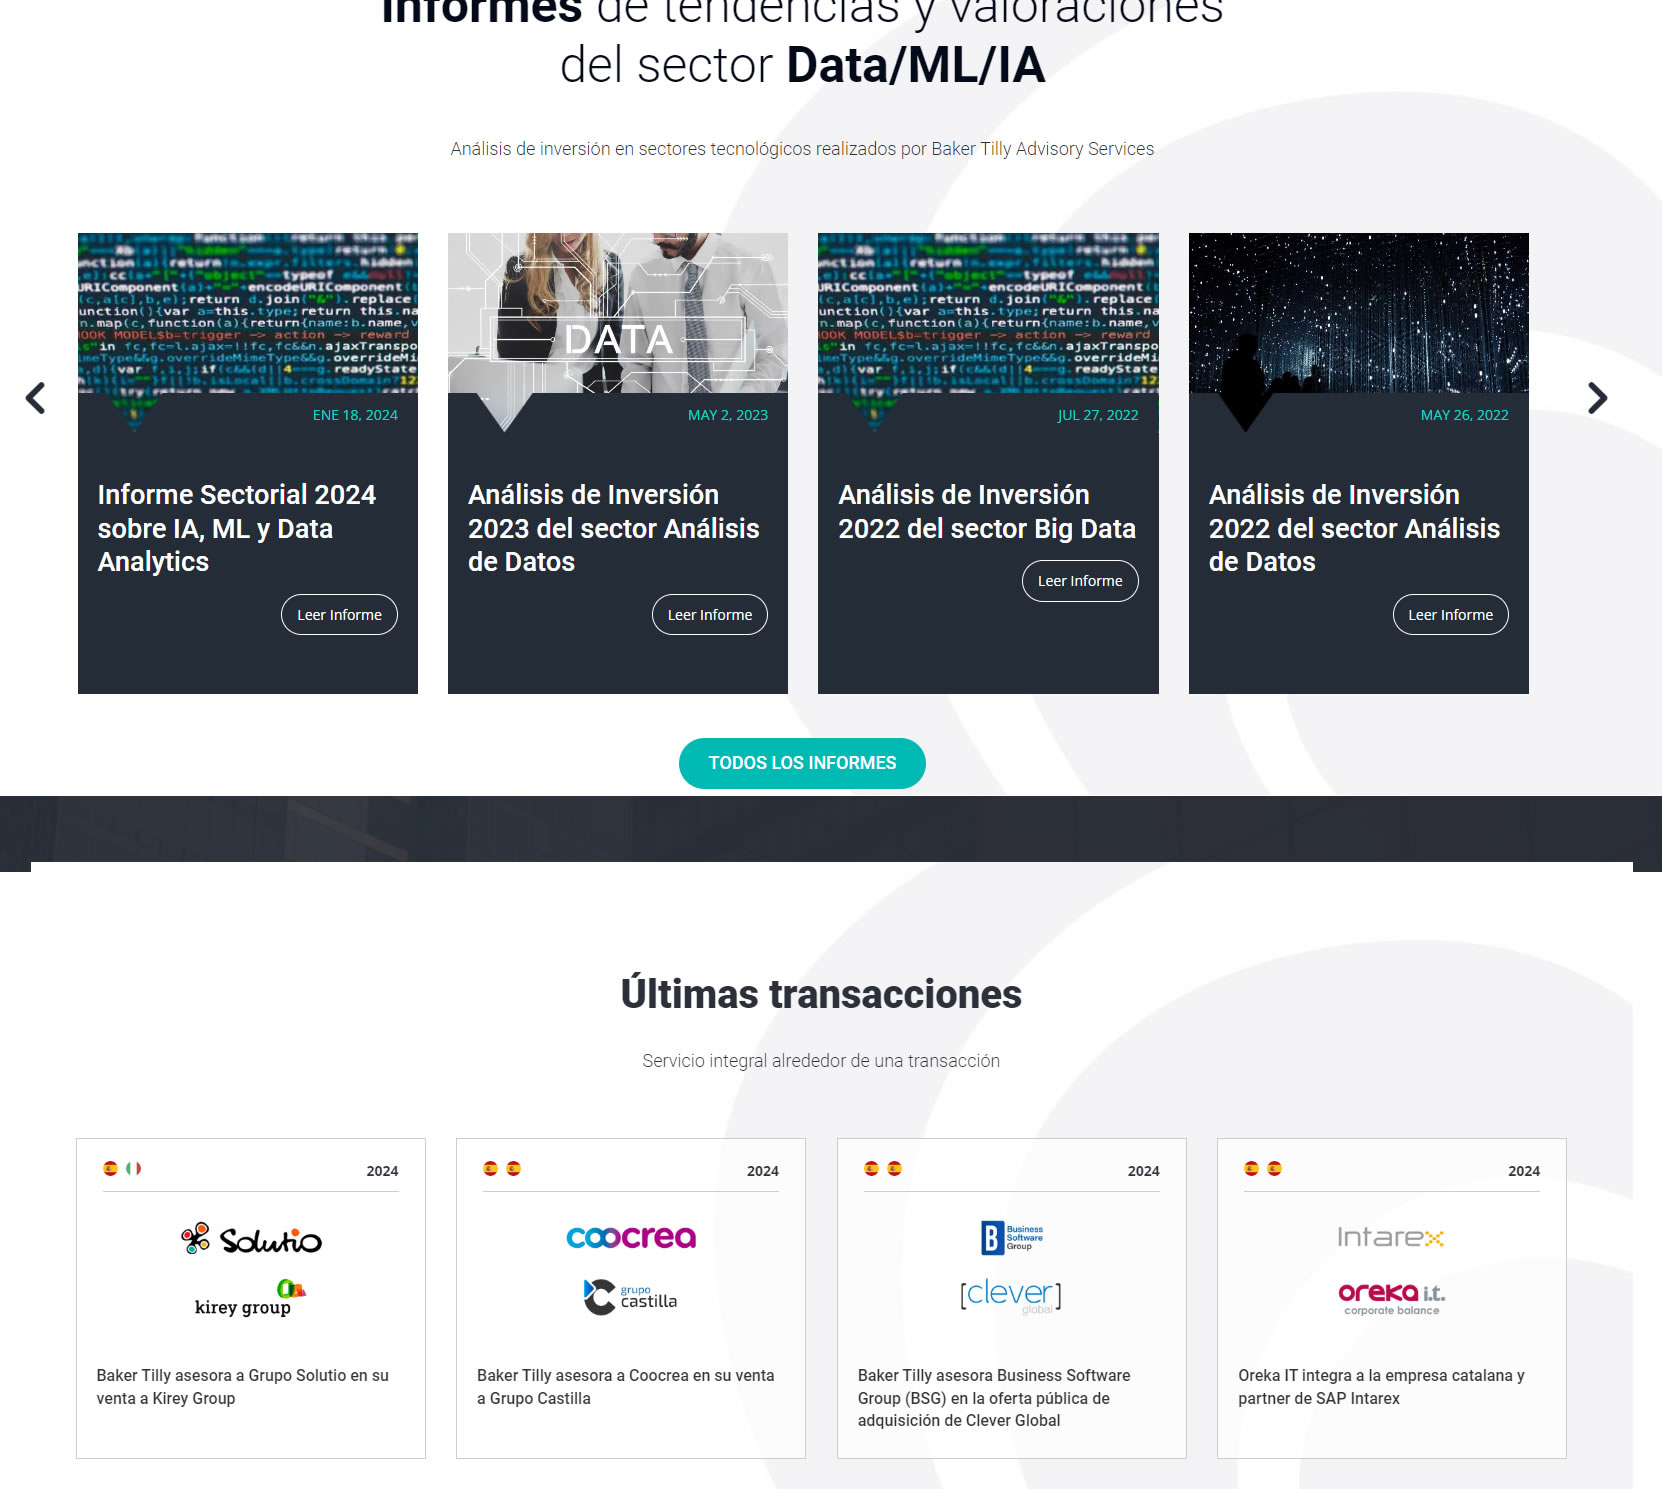Click the MAY 2, 2023 date

click(x=728, y=415)
